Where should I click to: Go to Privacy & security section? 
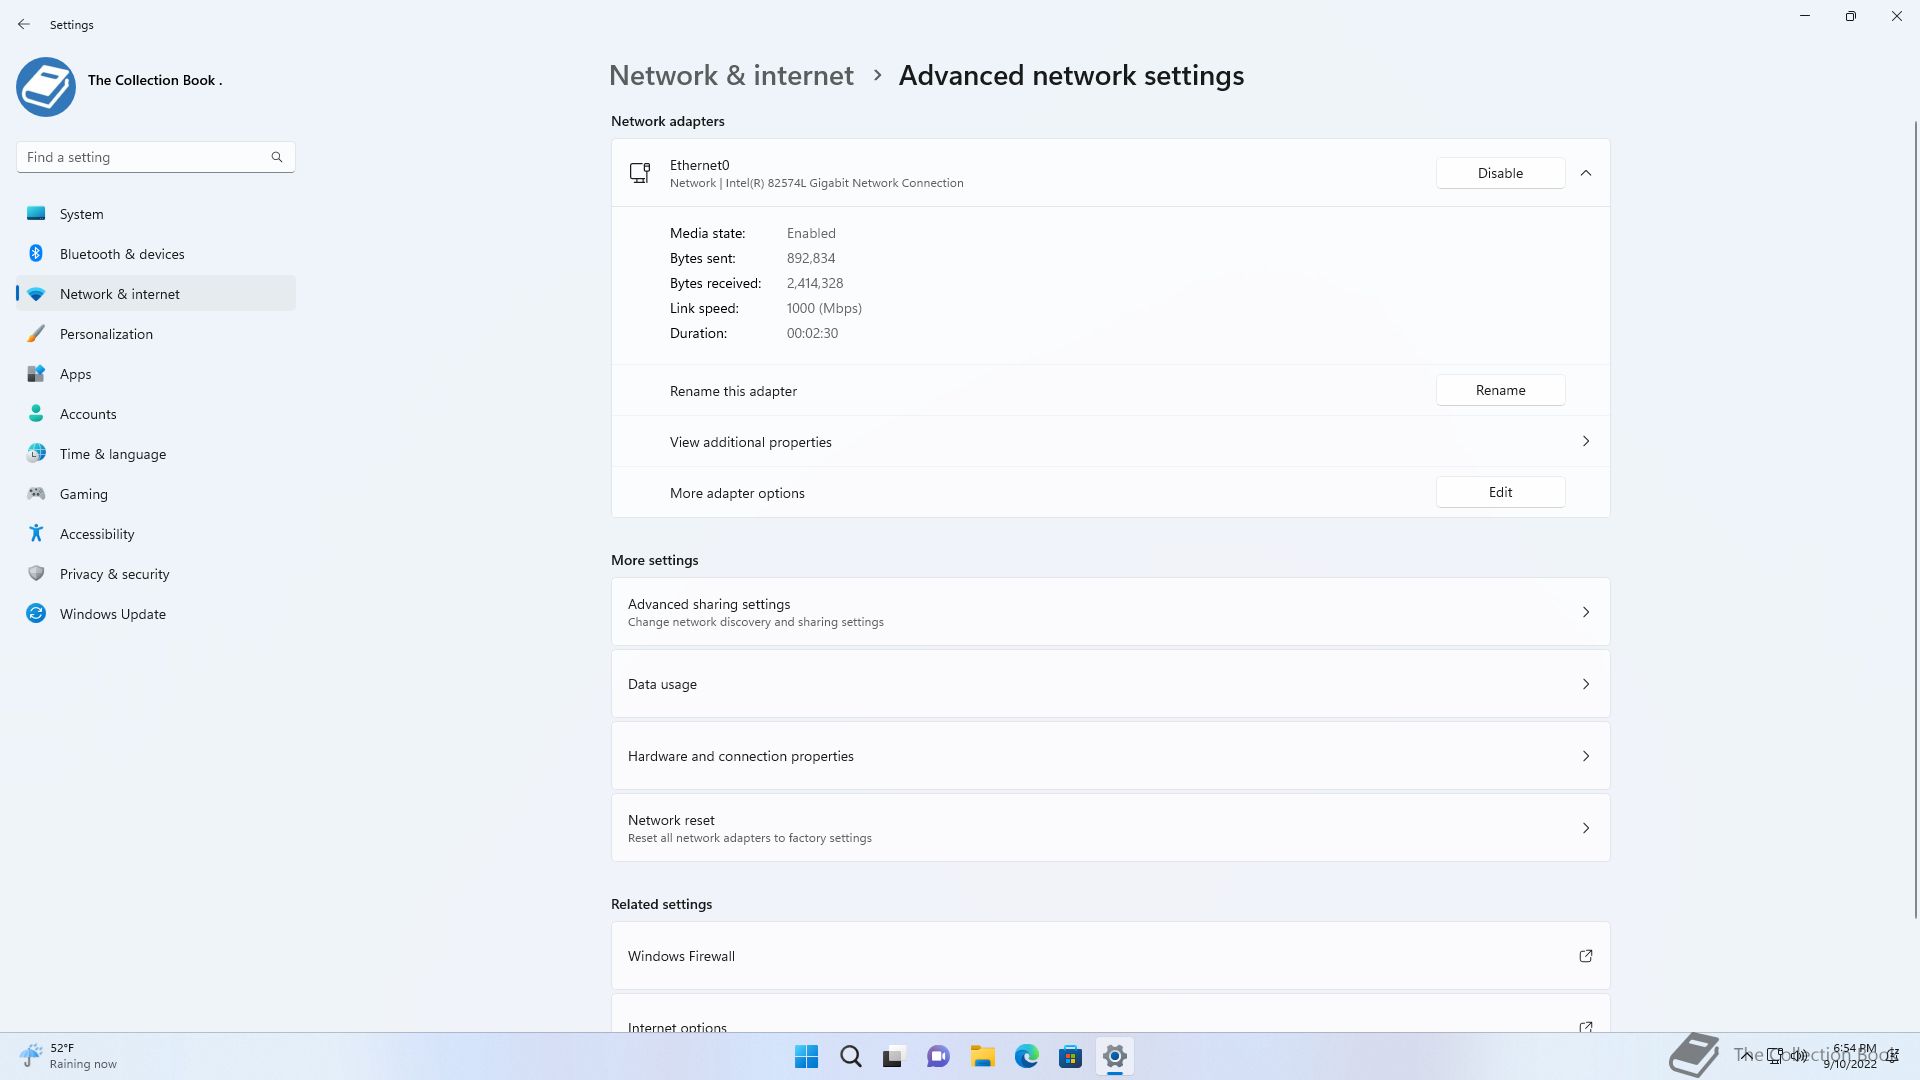point(114,574)
